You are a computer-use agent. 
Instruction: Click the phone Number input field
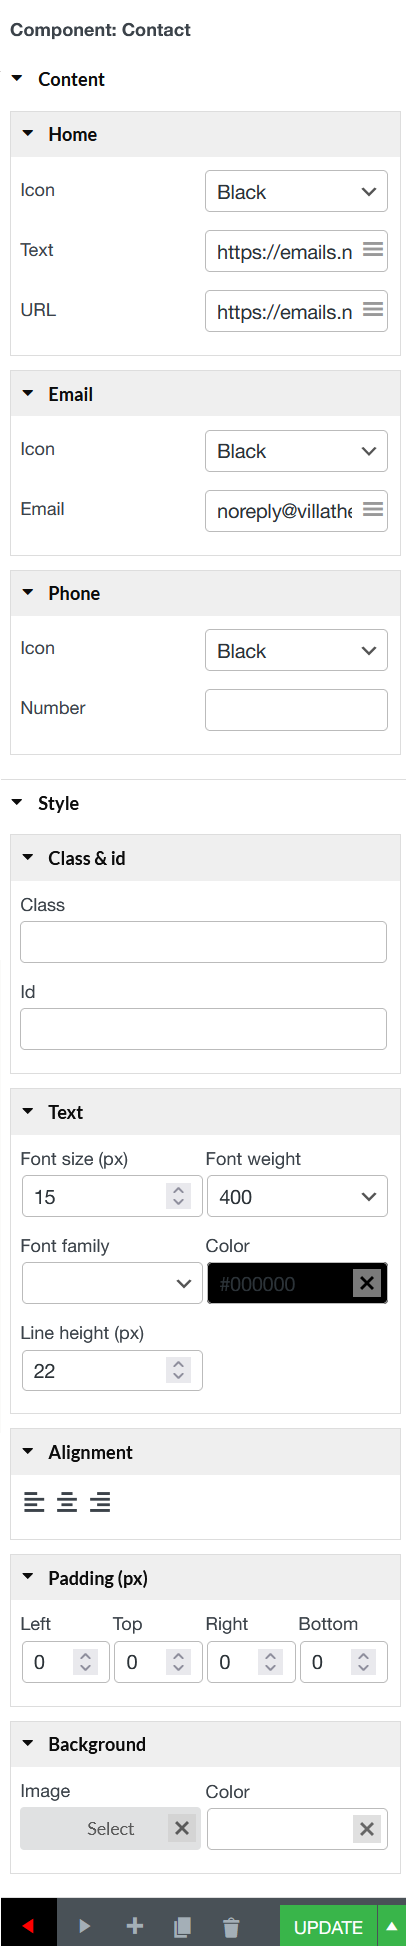point(296,710)
